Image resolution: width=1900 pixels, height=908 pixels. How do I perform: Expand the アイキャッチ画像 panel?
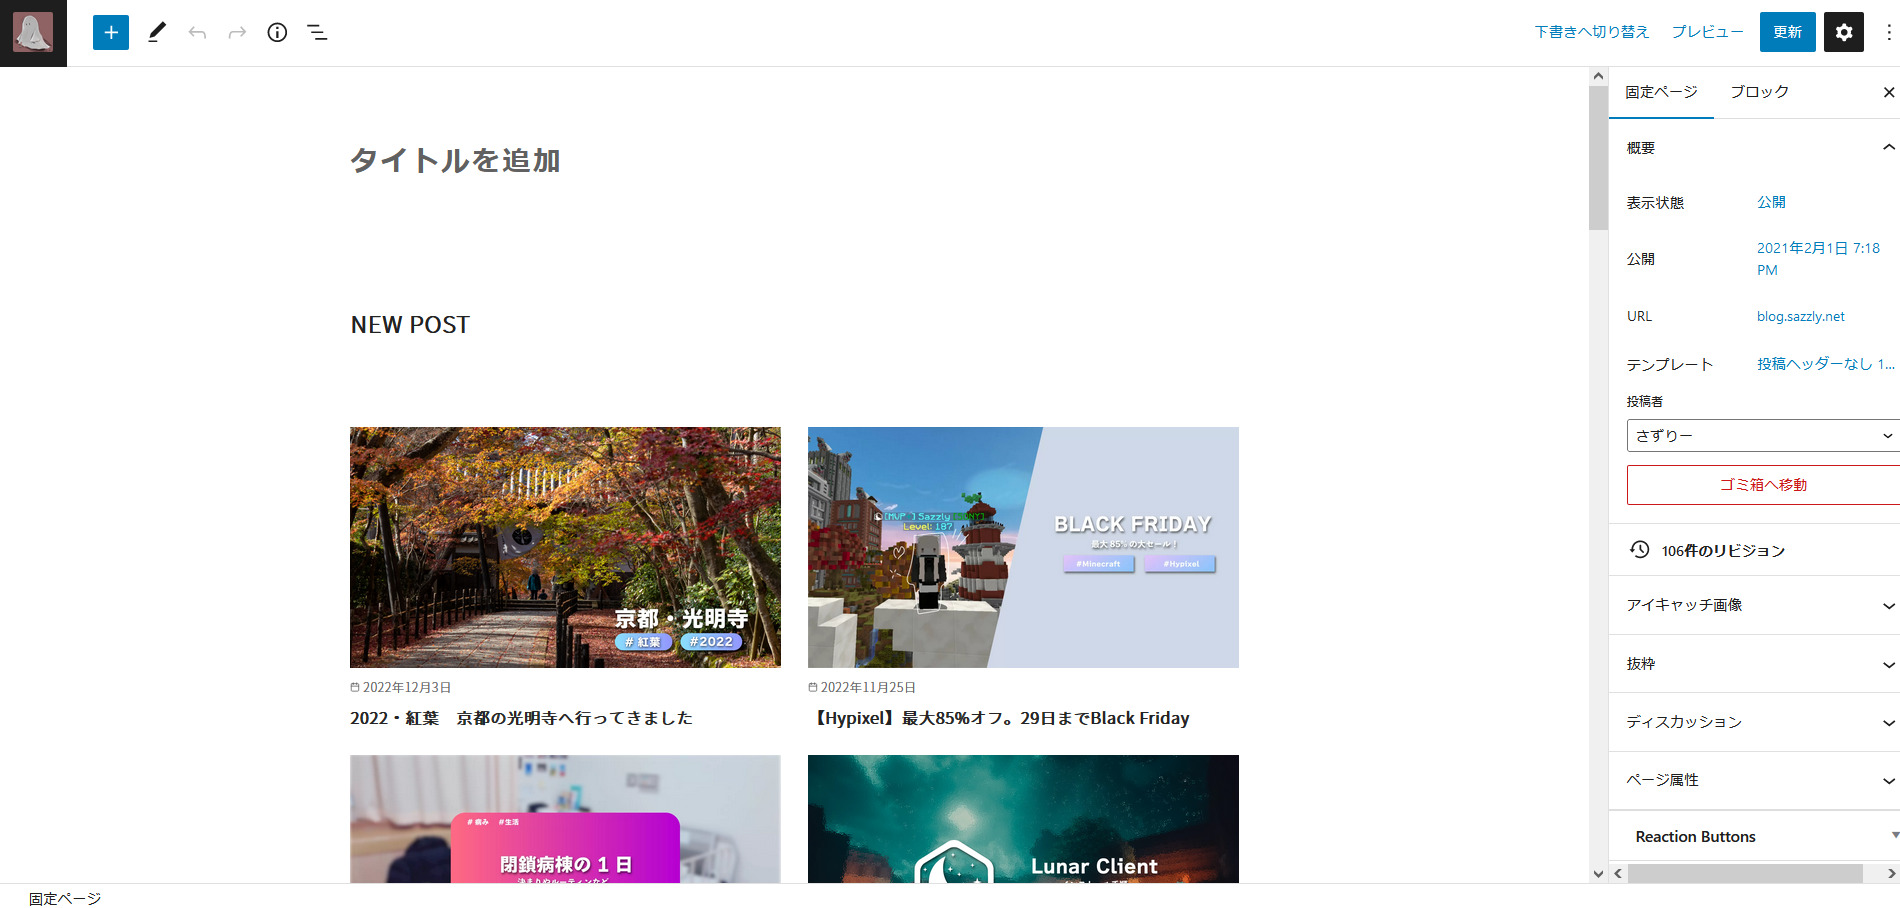(1754, 605)
